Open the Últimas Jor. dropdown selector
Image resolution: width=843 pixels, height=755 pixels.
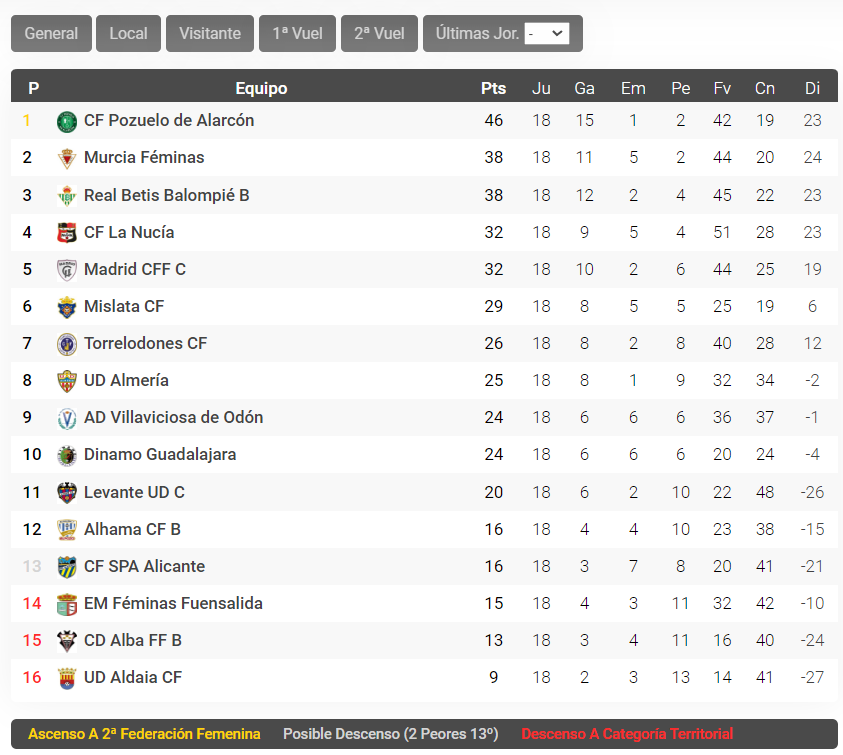click(547, 33)
